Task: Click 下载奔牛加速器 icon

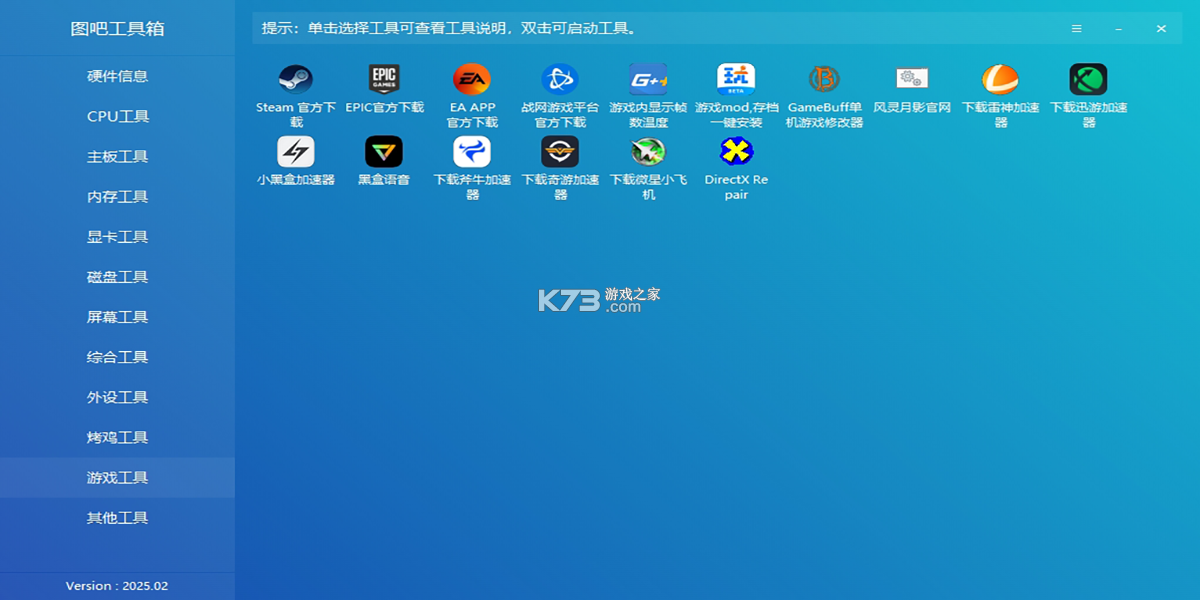Action: point(472,152)
